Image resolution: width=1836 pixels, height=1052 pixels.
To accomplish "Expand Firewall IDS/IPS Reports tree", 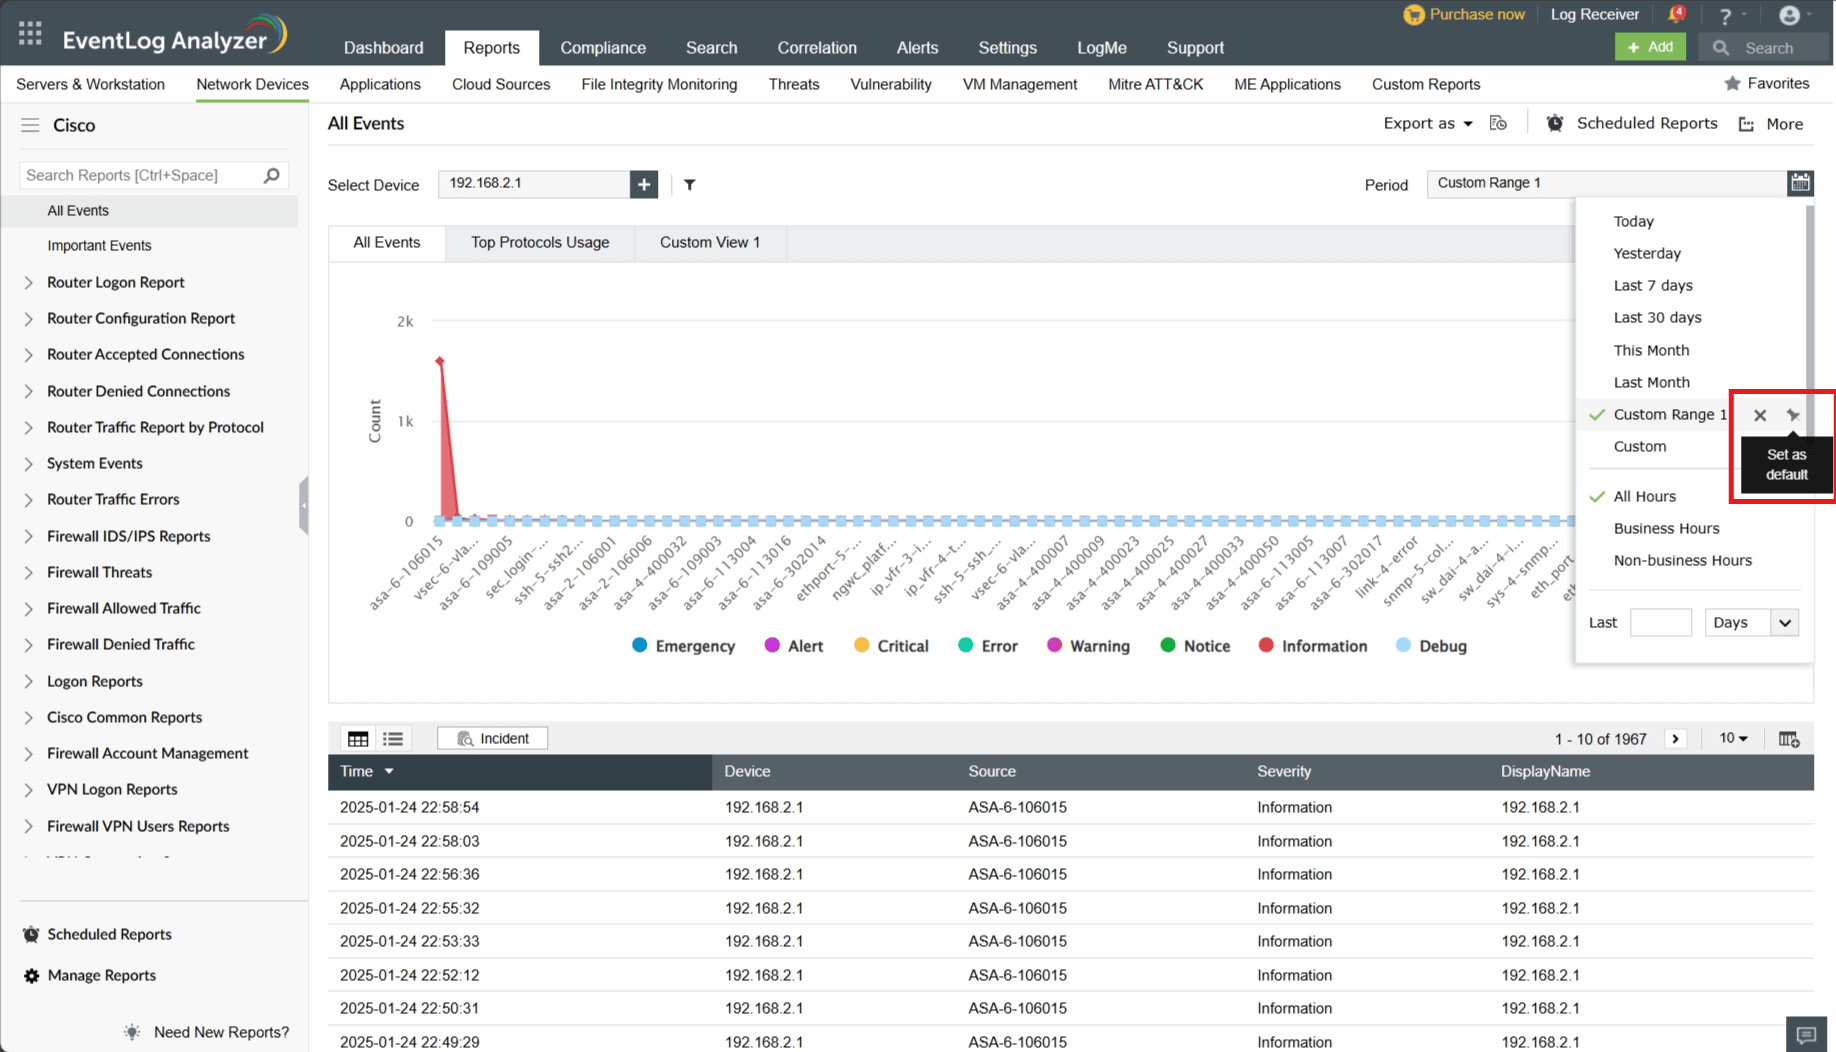I will tap(28, 537).
